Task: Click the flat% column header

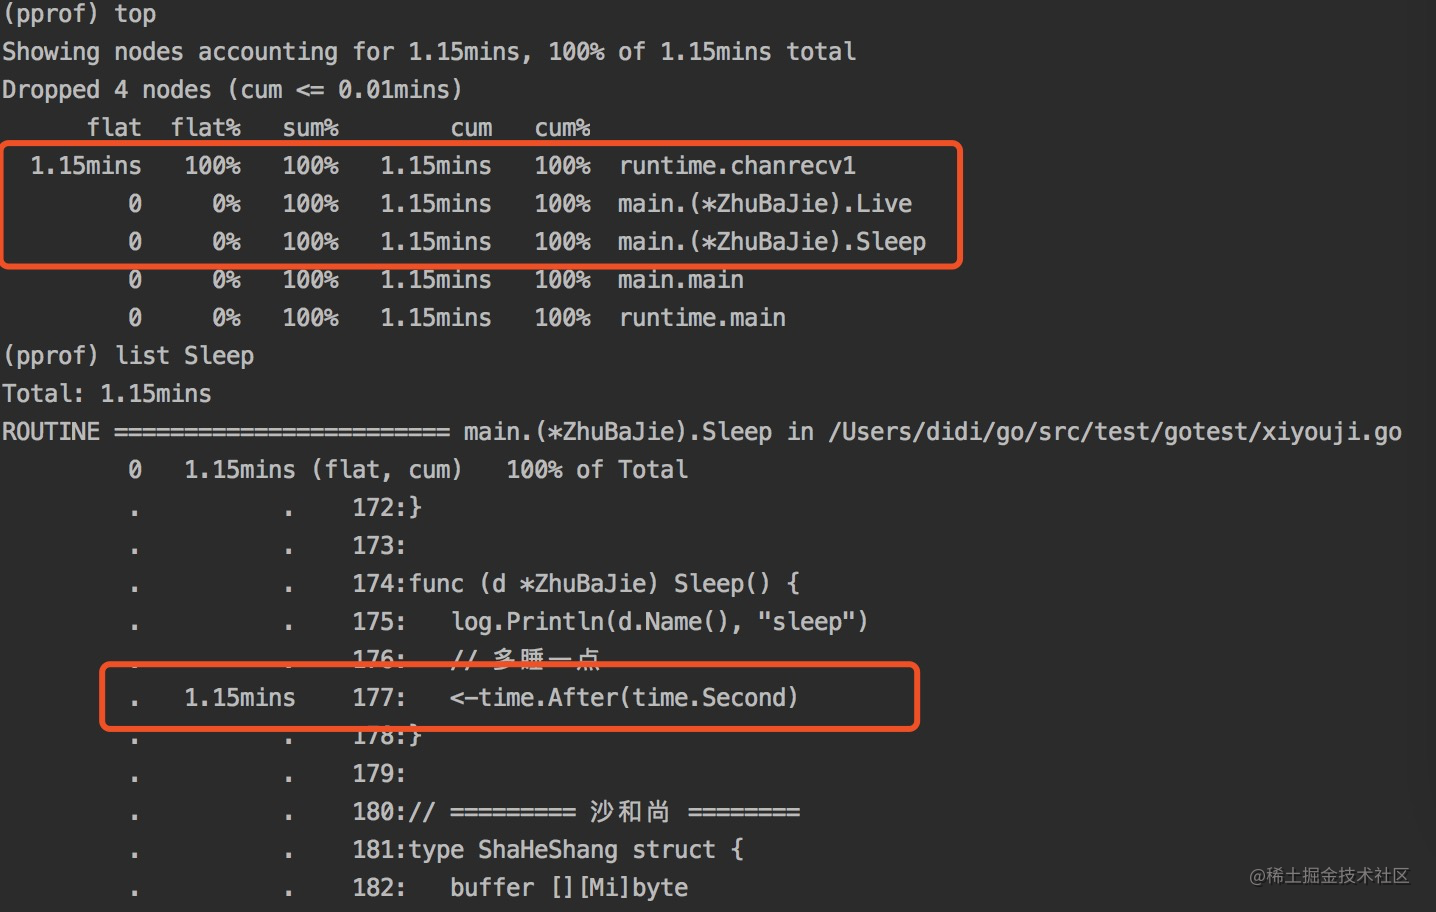Action: [206, 127]
